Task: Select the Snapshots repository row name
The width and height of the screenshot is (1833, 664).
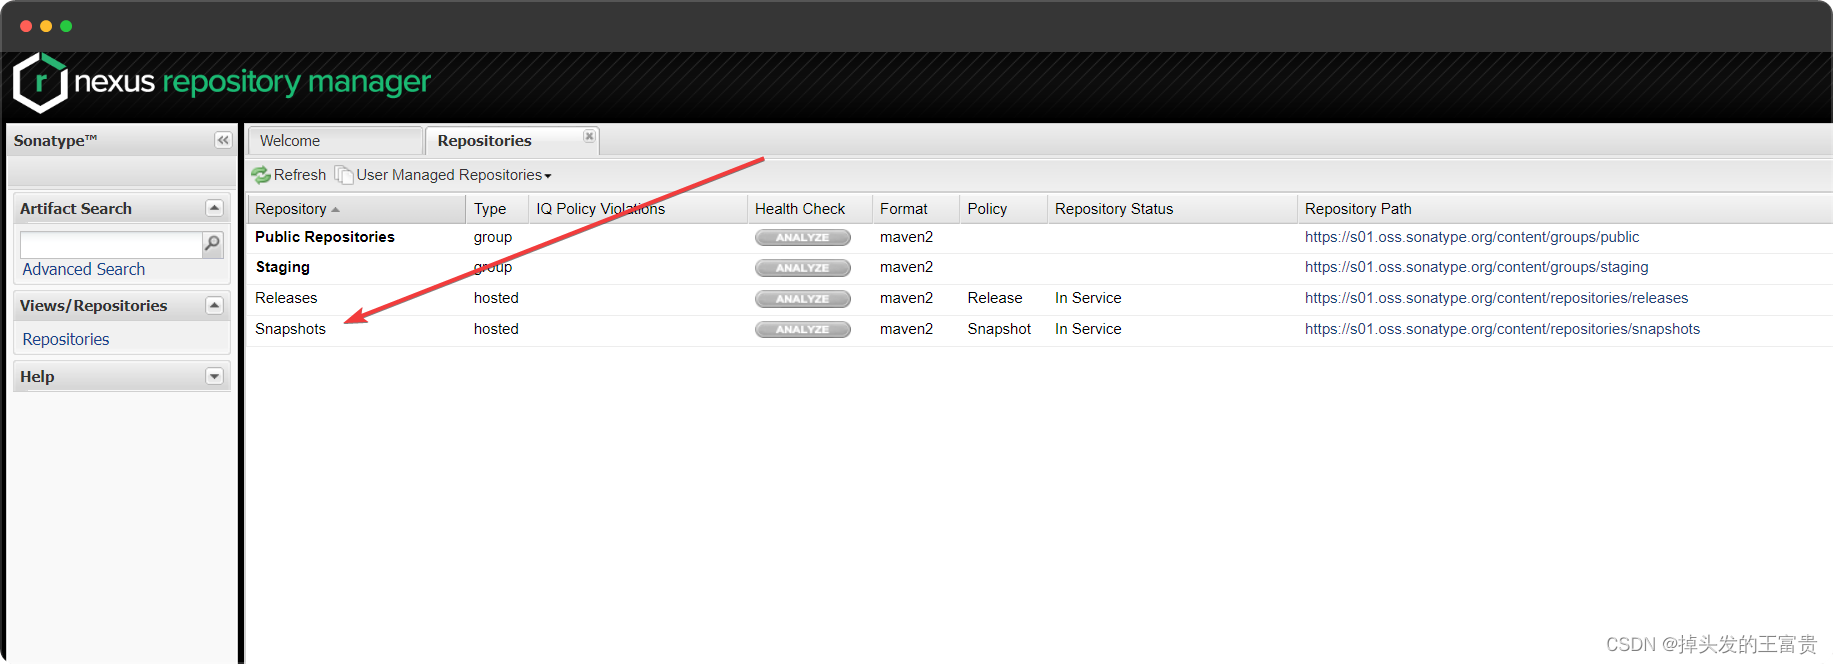Action: (290, 329)
